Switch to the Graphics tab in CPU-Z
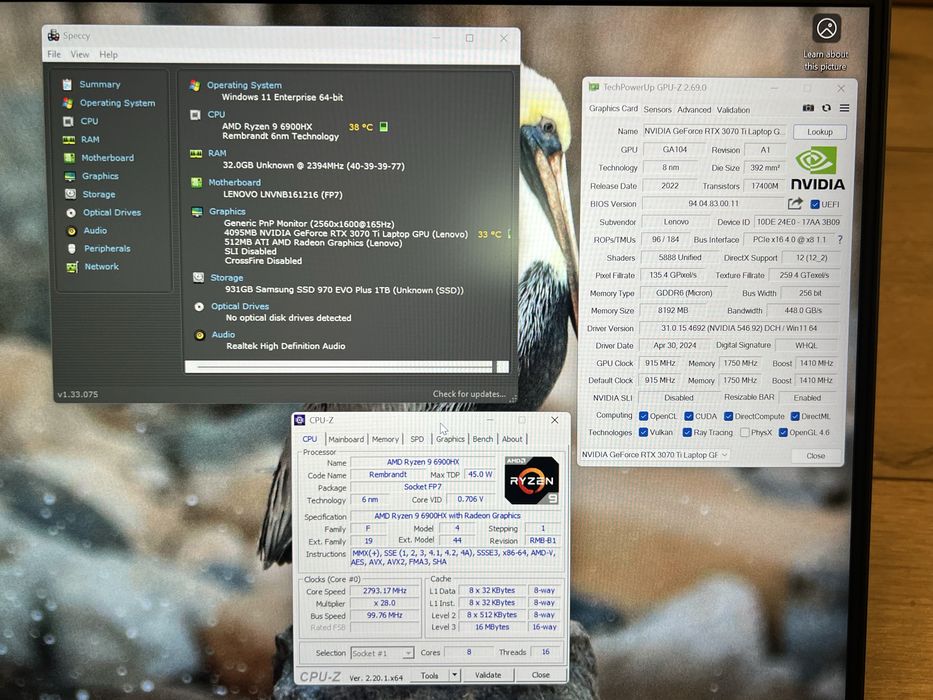 450,439
